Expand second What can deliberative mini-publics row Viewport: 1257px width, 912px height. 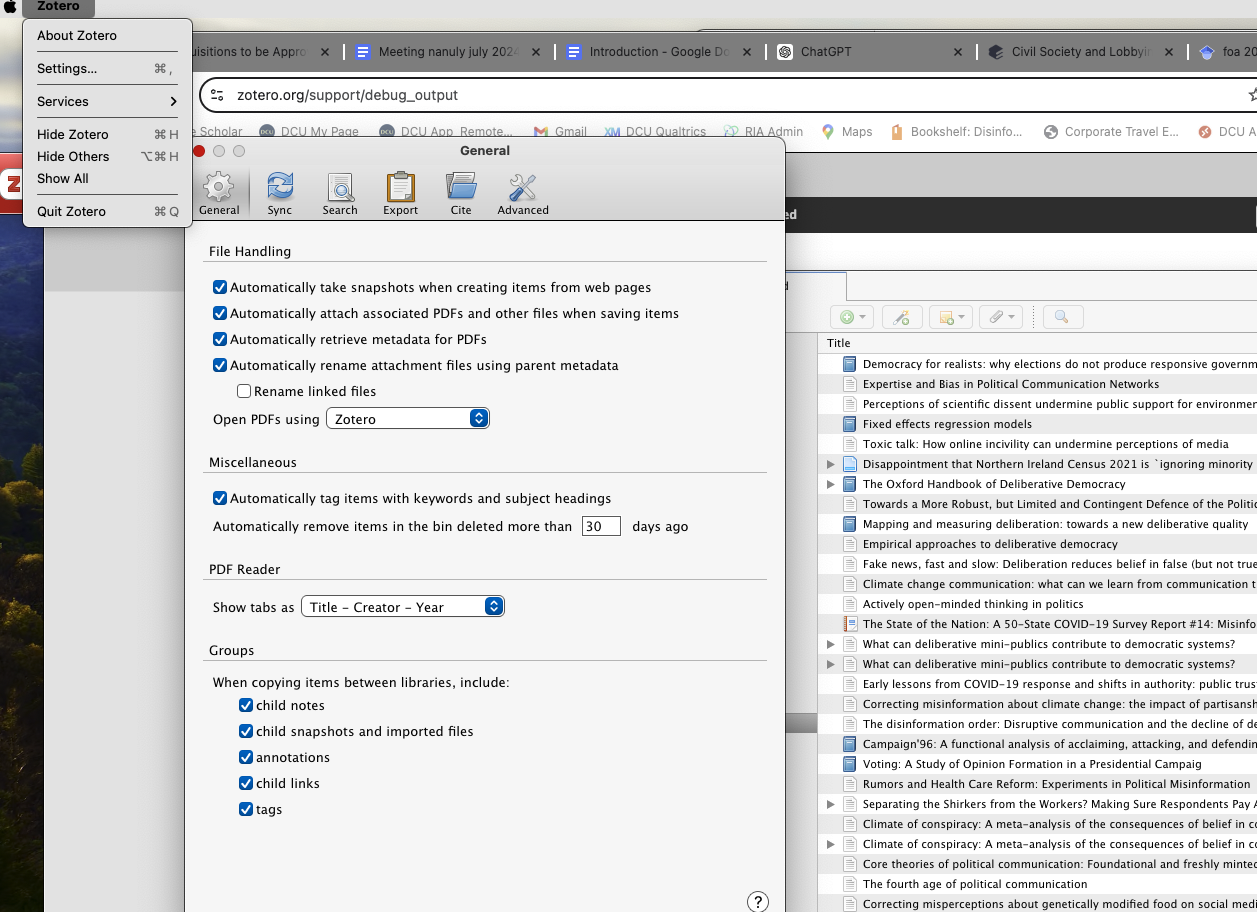(x=830, y=664)
